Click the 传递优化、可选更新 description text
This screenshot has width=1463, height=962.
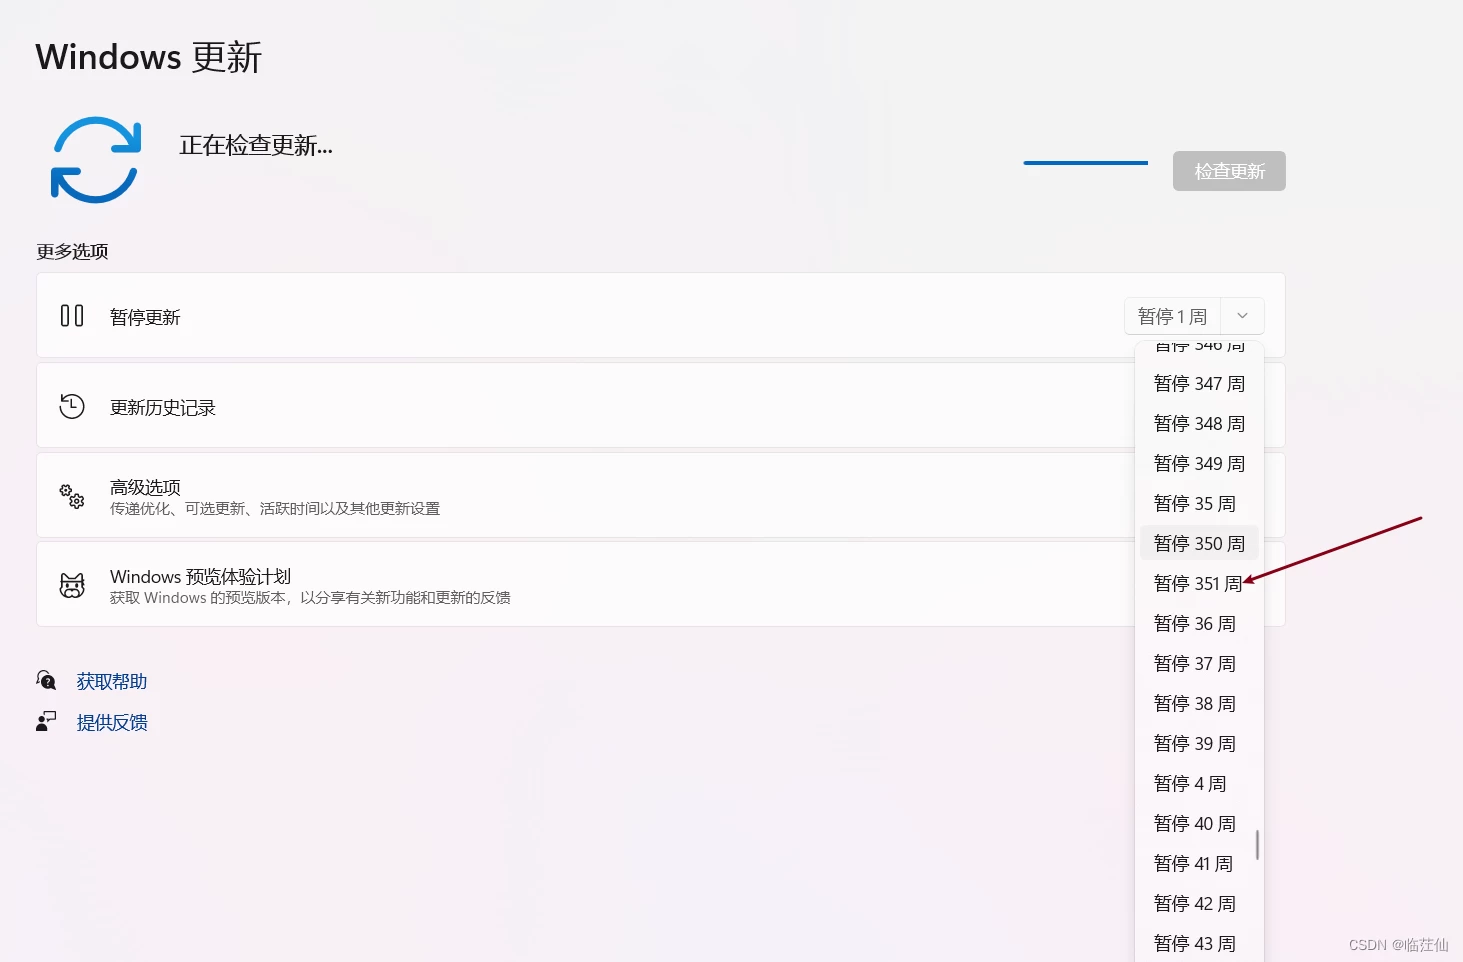pos(275,509)
